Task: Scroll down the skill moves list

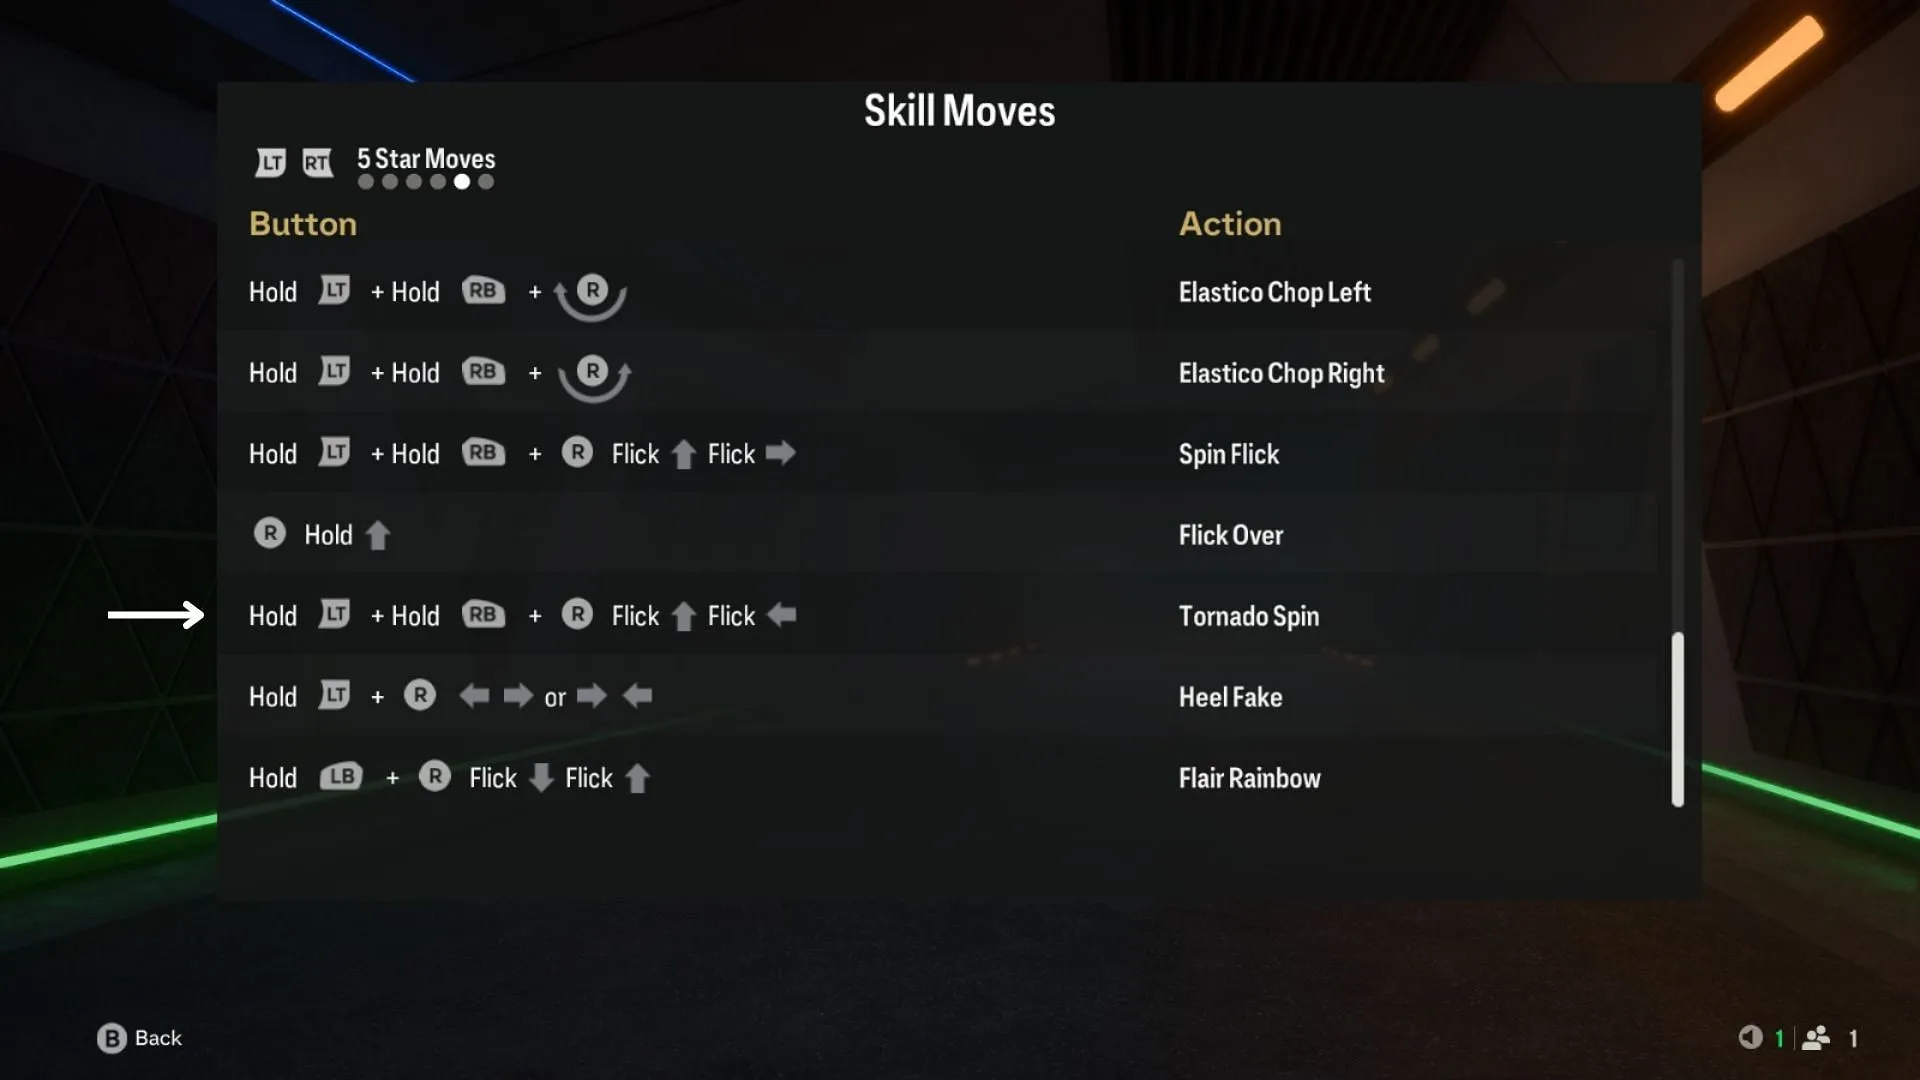Action: pos(1675,804)
